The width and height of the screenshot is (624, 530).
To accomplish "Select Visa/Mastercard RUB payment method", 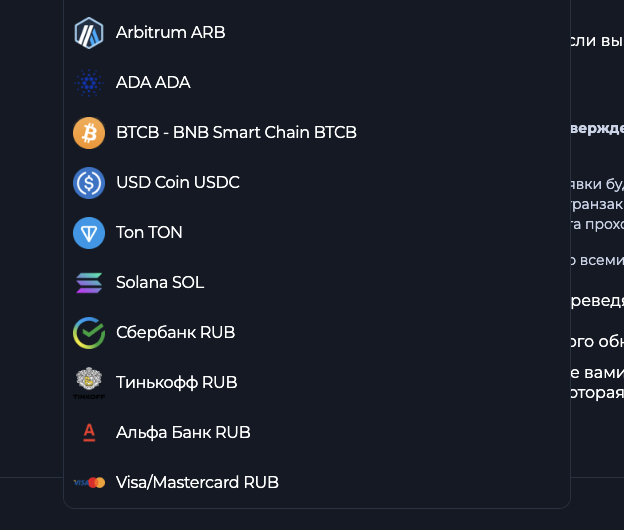I will coord(197,483).
